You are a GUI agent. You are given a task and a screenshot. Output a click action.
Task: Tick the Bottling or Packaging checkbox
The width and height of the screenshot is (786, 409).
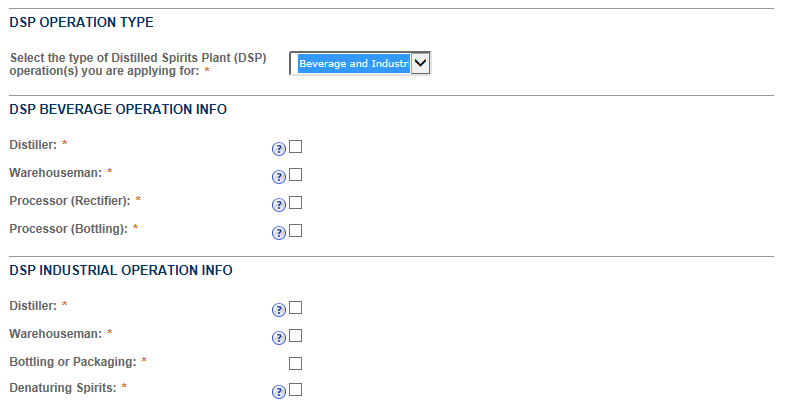tap(295, 363)
